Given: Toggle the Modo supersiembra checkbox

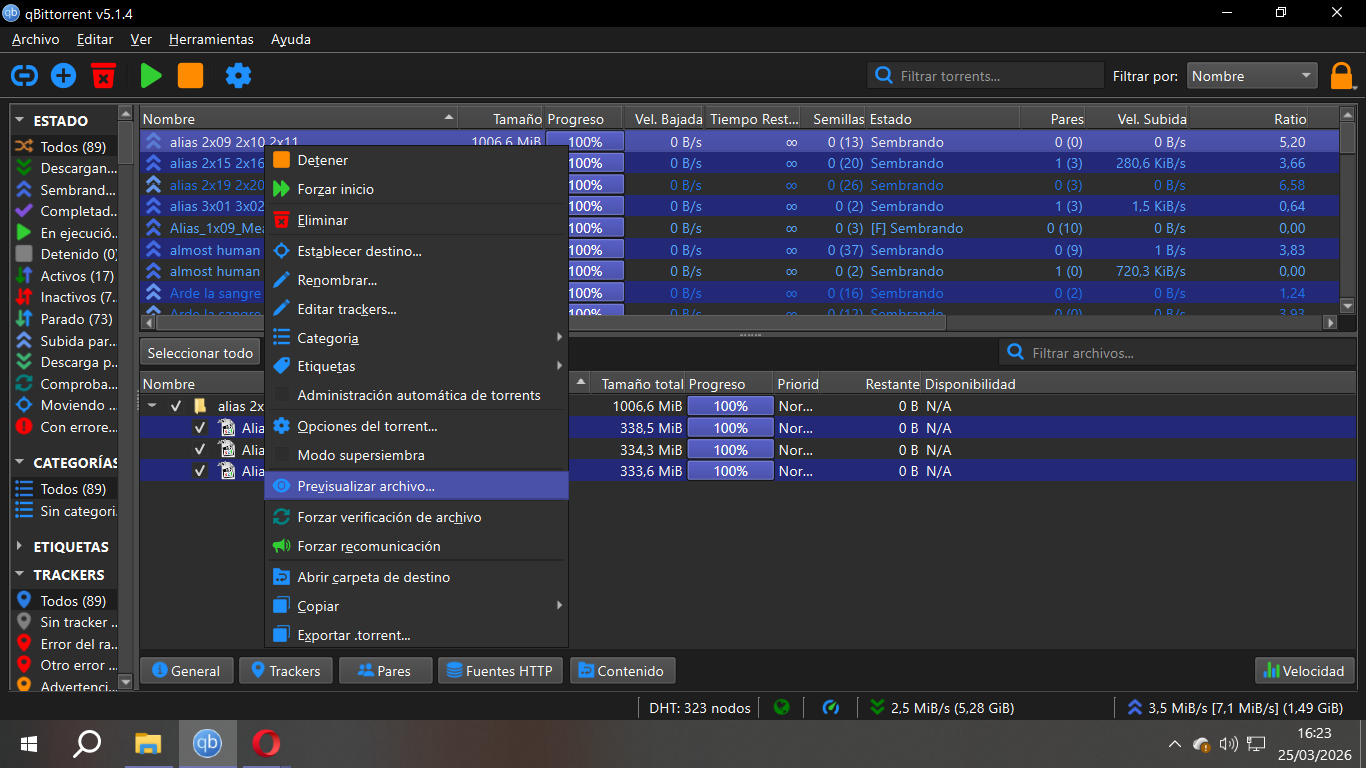Looking at the screenshot, I should tap(282, 455).
